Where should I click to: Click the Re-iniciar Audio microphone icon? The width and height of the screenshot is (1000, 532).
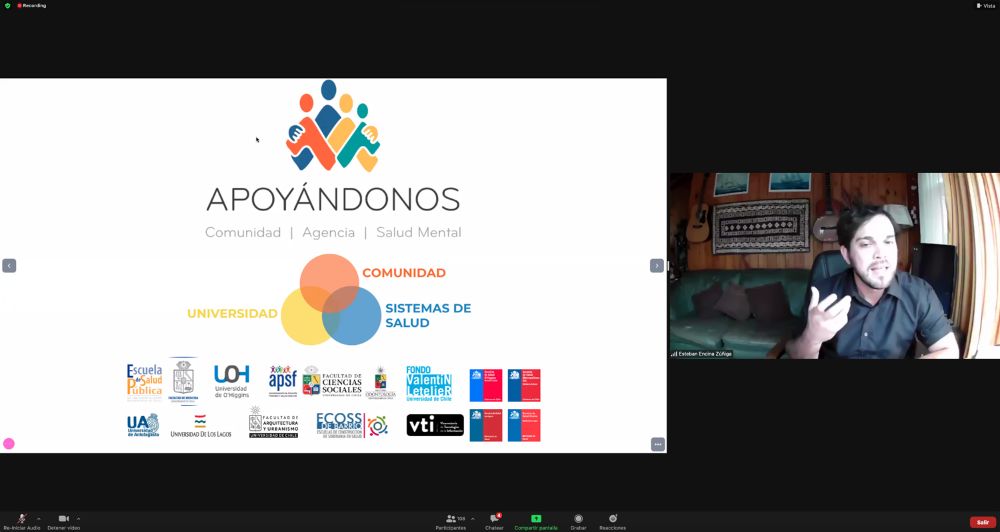coord(22,519)
